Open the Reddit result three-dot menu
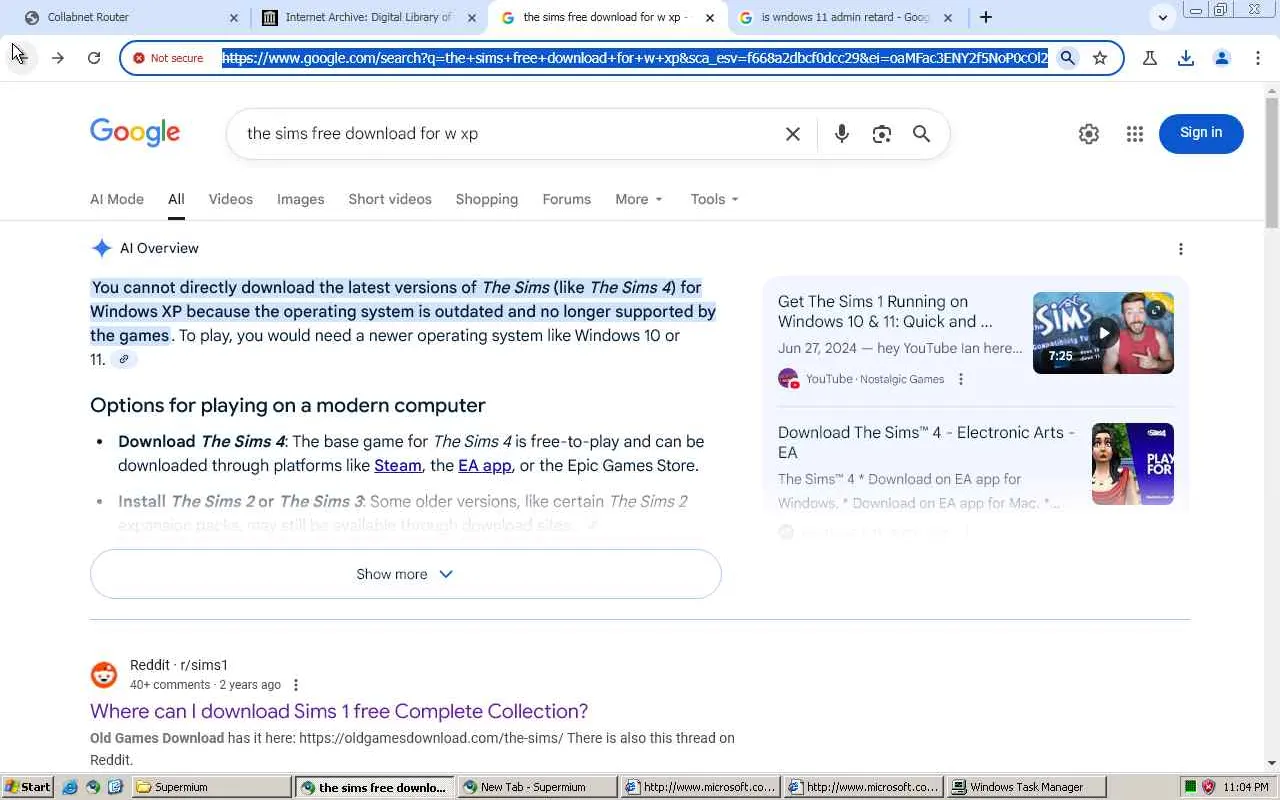This screenshot has width=1280, height=800. (295, 685)
